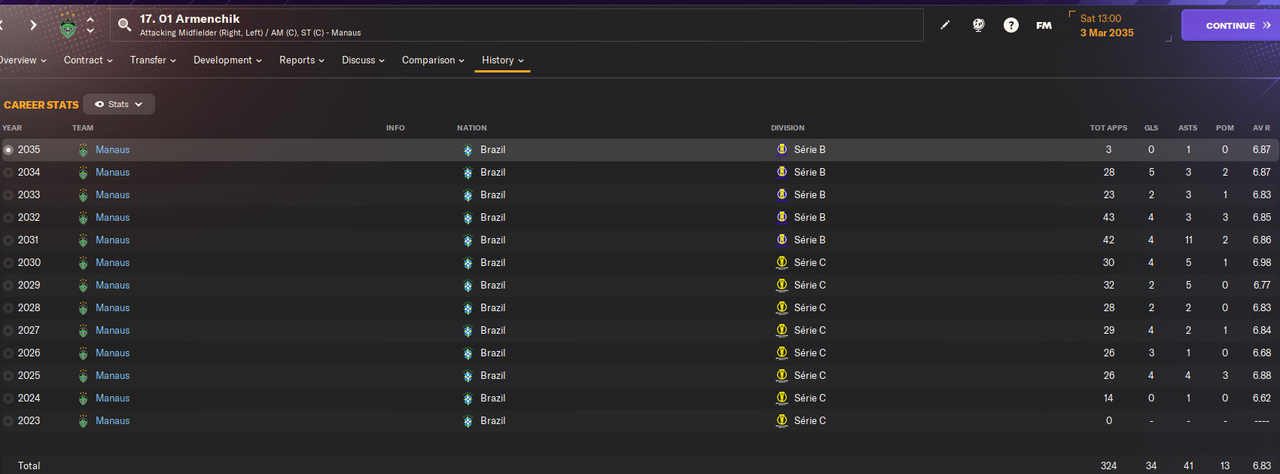Image resolution: width=1280 pixels, height=474 pixels.
Task: Sort by AV R column header
Action: 1261,128
